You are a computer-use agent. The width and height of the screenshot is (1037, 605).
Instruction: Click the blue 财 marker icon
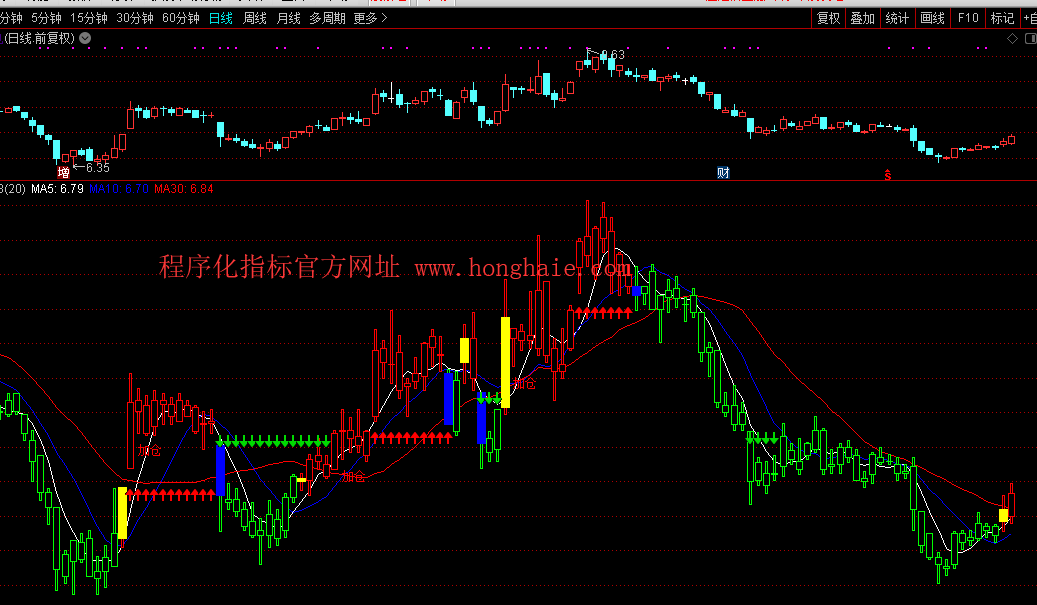pyautogui.click(x=723, y=172)
